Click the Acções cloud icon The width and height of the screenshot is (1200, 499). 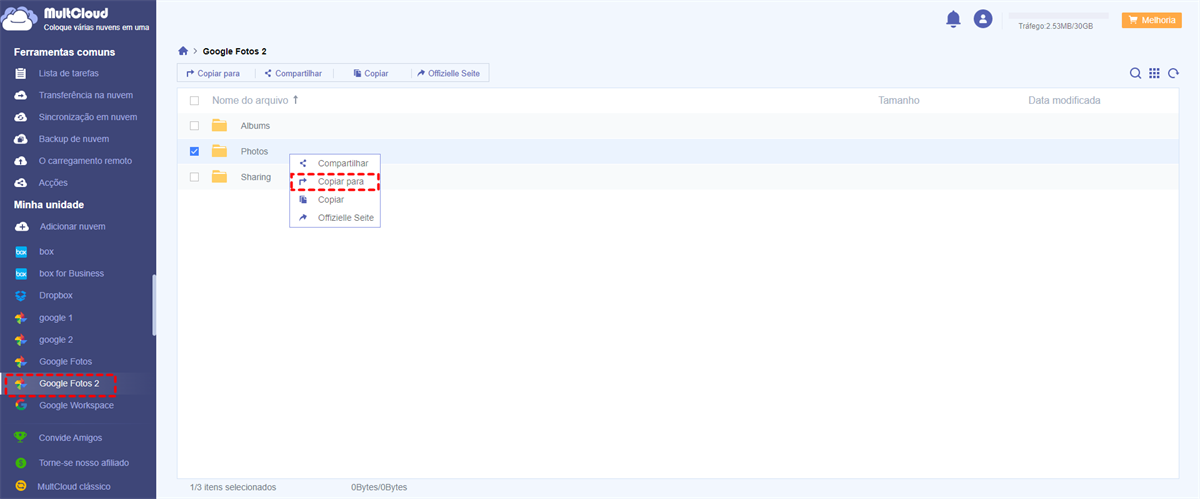[20, 183]
